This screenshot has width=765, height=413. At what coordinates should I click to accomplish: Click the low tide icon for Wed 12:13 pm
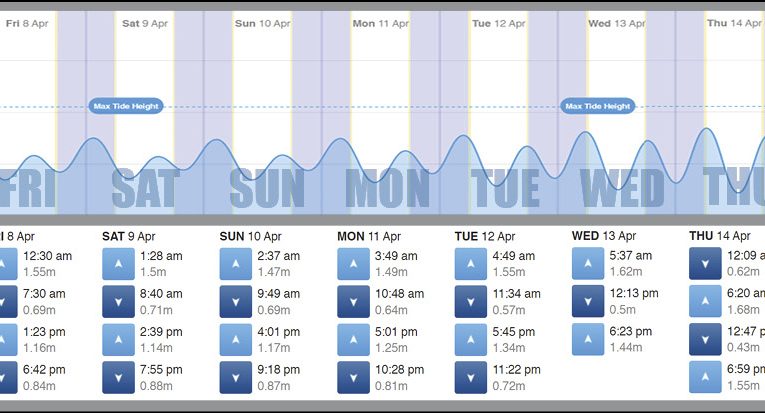(x=588, y=302)
